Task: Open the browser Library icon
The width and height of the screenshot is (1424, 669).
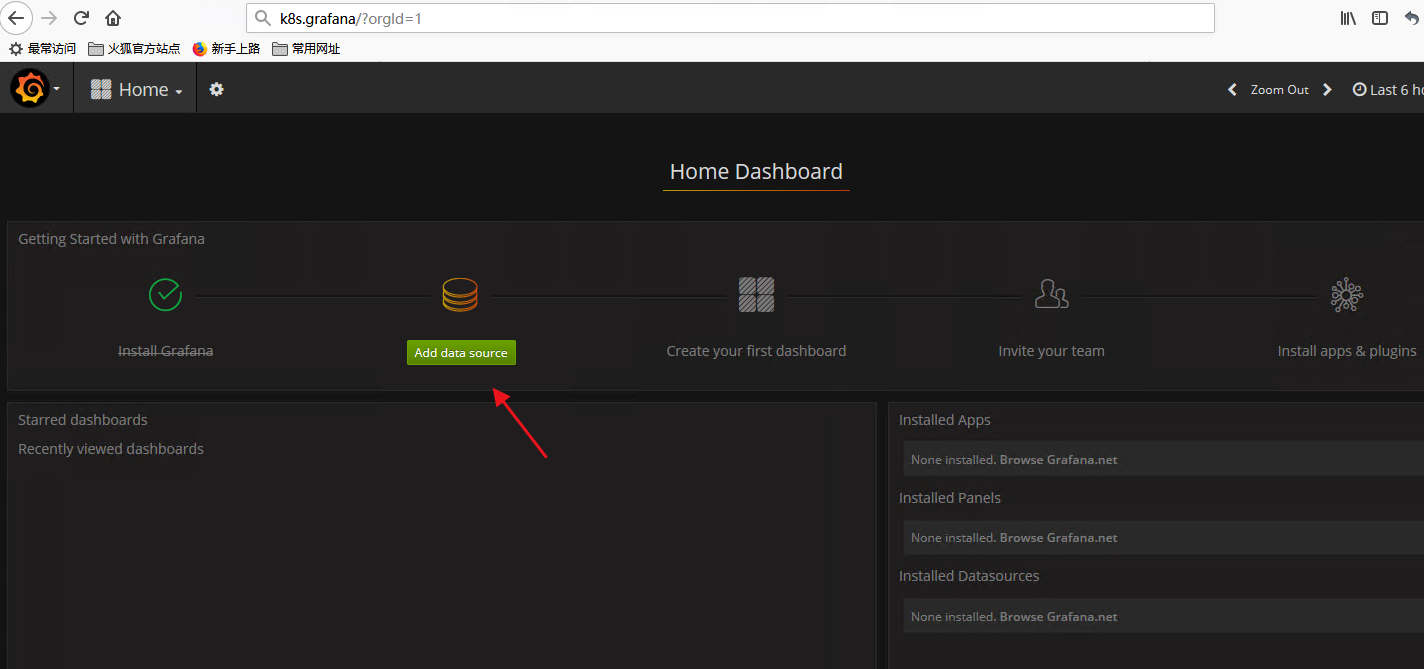Action: pyautogui.click(x=1348, y=18)
